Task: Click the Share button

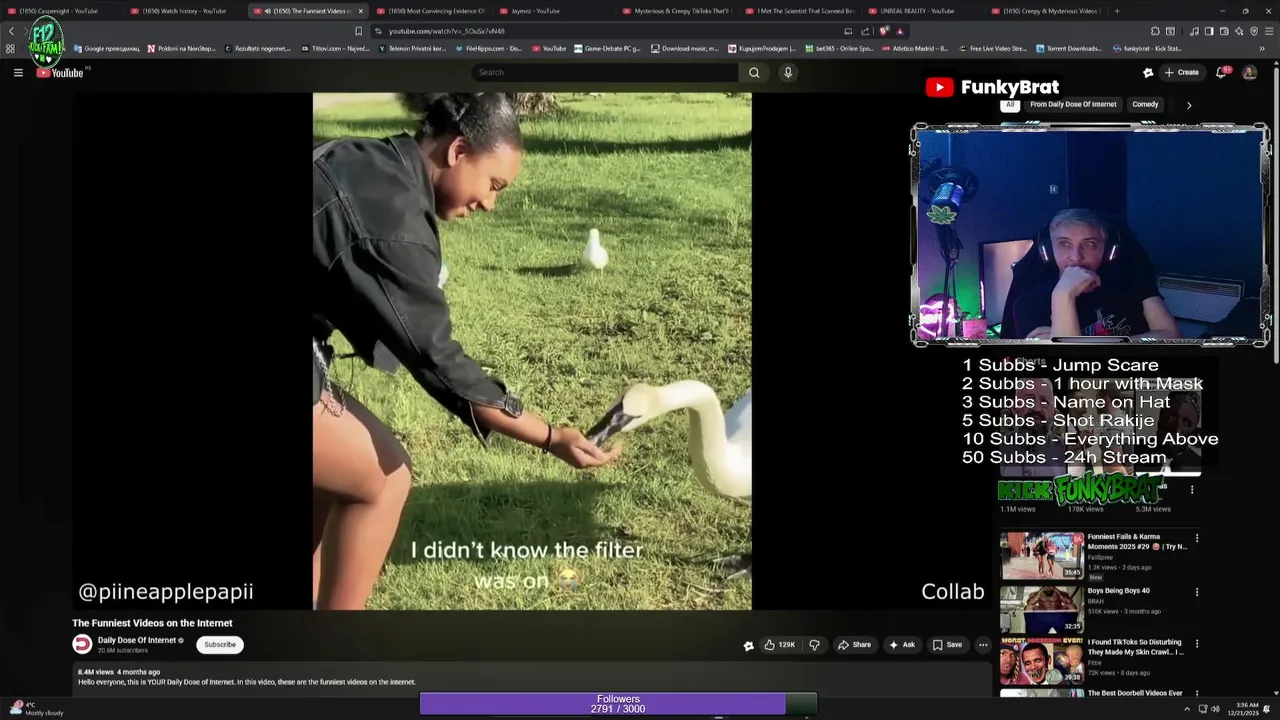Action: coord(854,645)
